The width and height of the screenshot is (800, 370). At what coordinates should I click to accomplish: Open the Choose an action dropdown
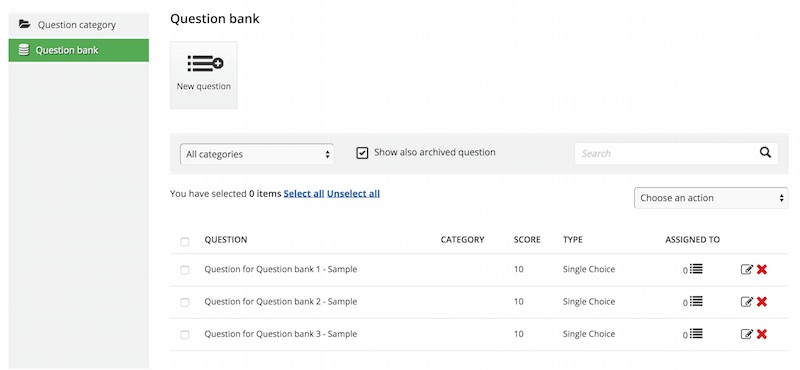(x=711, y=198)
